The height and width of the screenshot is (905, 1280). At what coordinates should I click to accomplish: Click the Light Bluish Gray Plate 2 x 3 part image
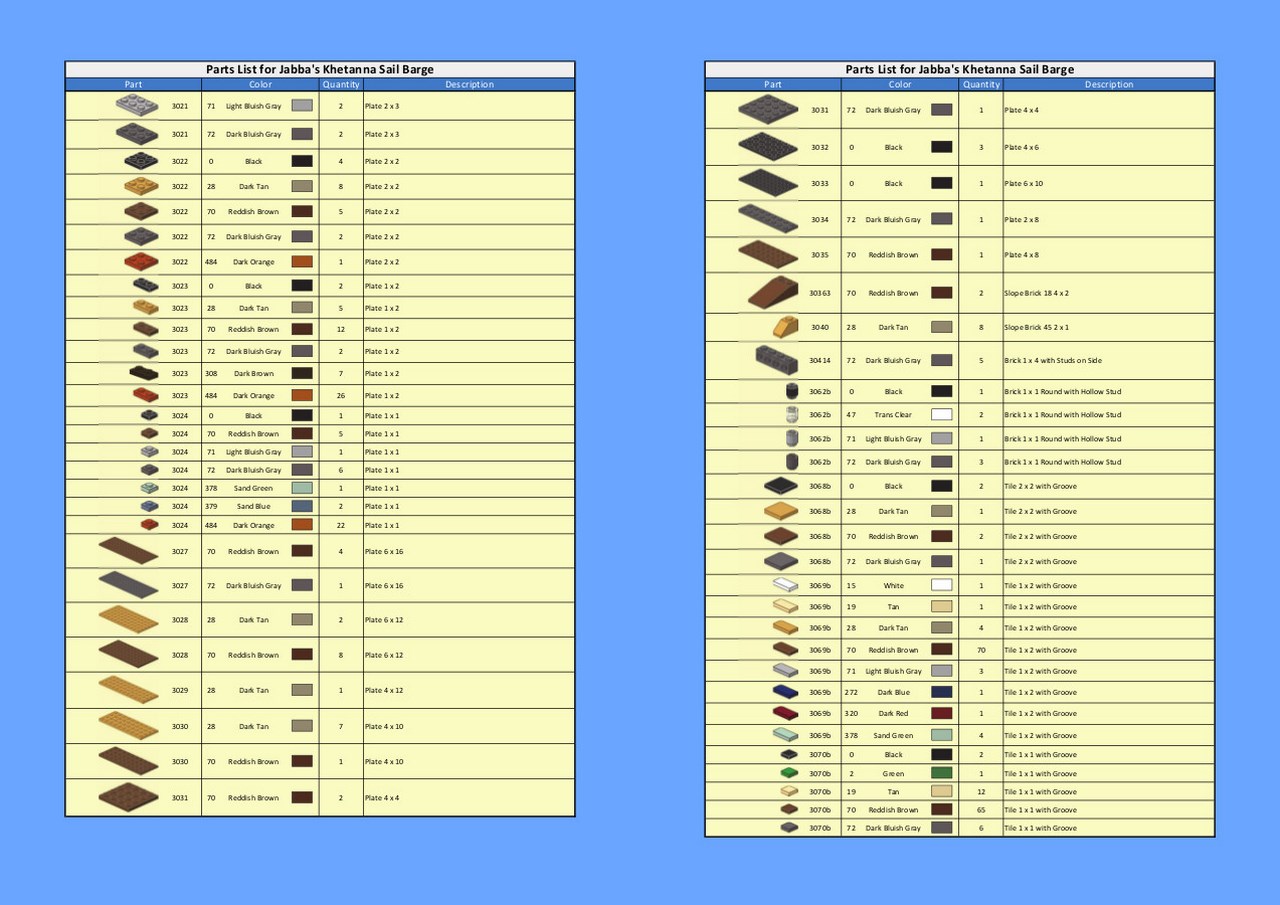tap(137, 105)
